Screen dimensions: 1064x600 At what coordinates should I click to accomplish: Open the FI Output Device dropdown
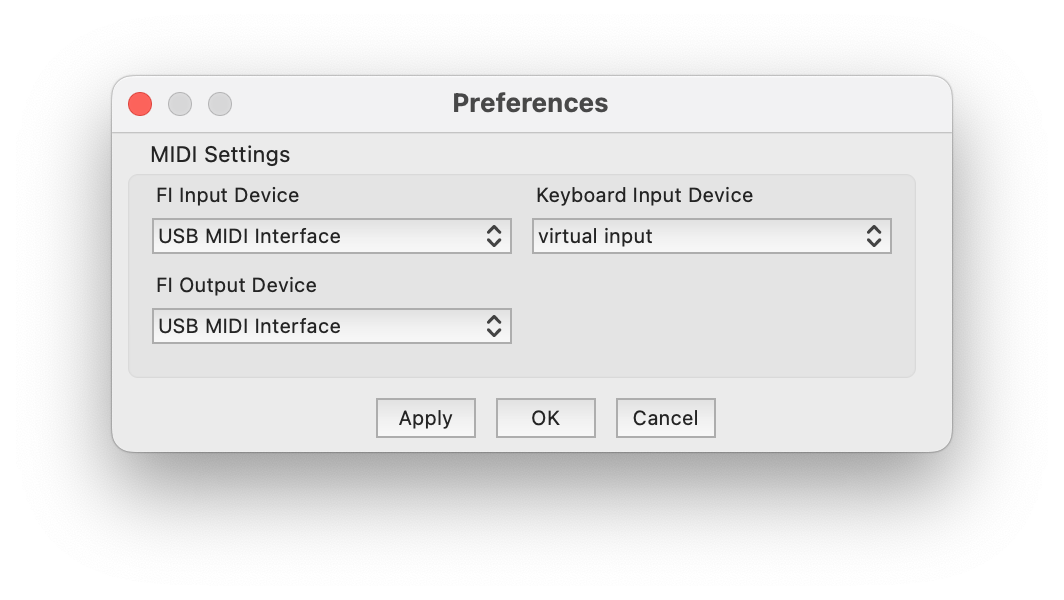tap(331, 326)
